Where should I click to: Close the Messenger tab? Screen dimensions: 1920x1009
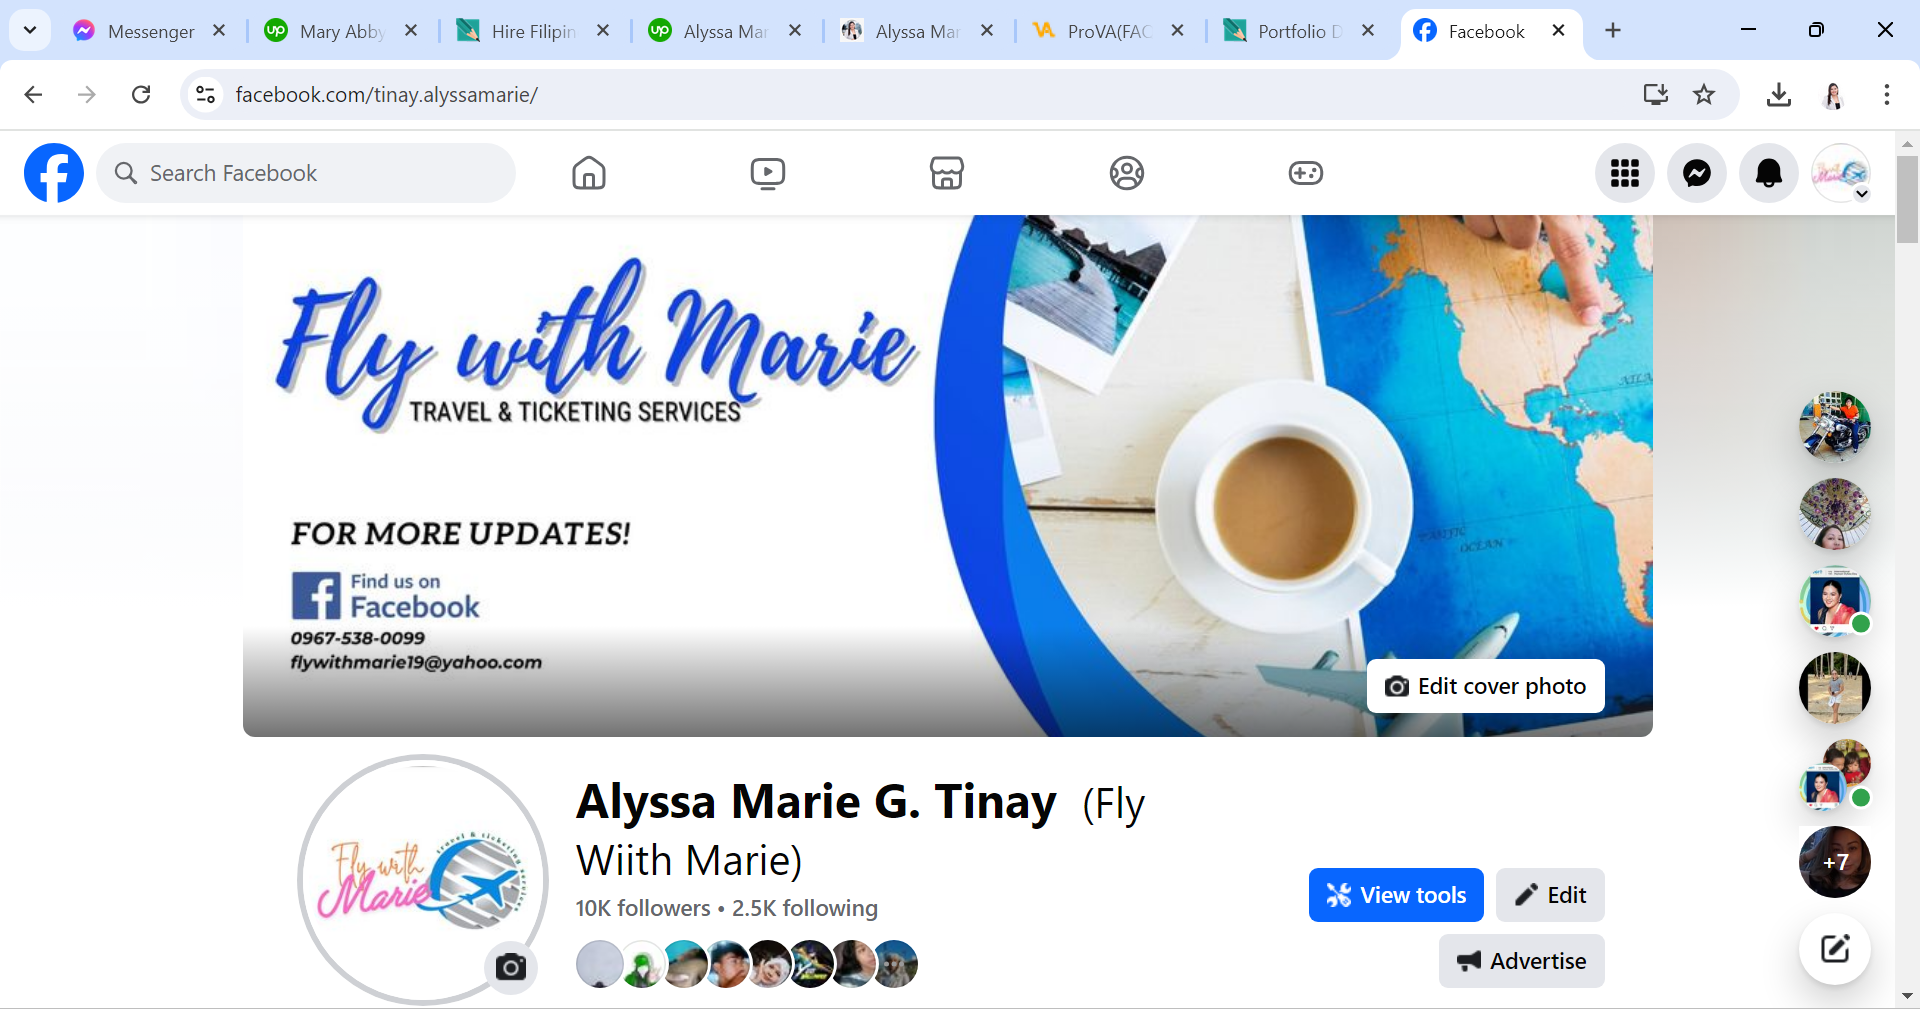pos(219,31)
